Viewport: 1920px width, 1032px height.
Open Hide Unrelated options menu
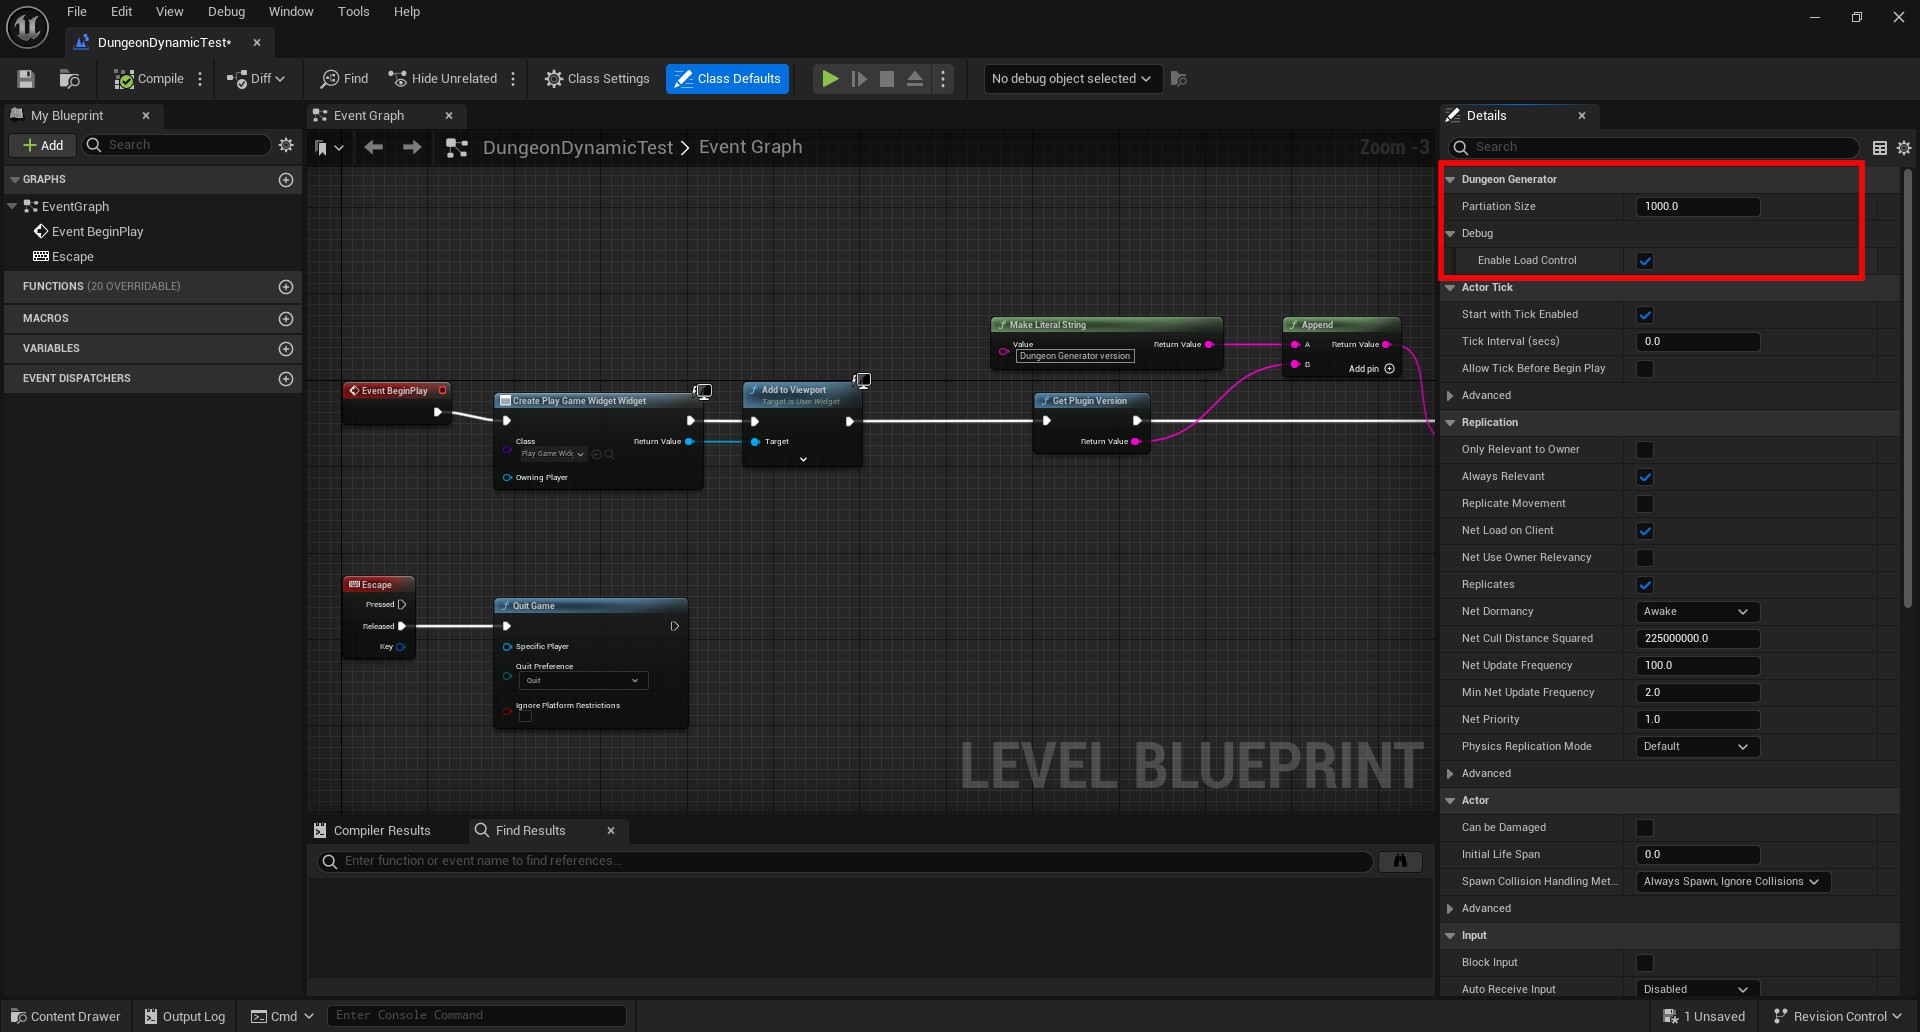coord(513,79)
